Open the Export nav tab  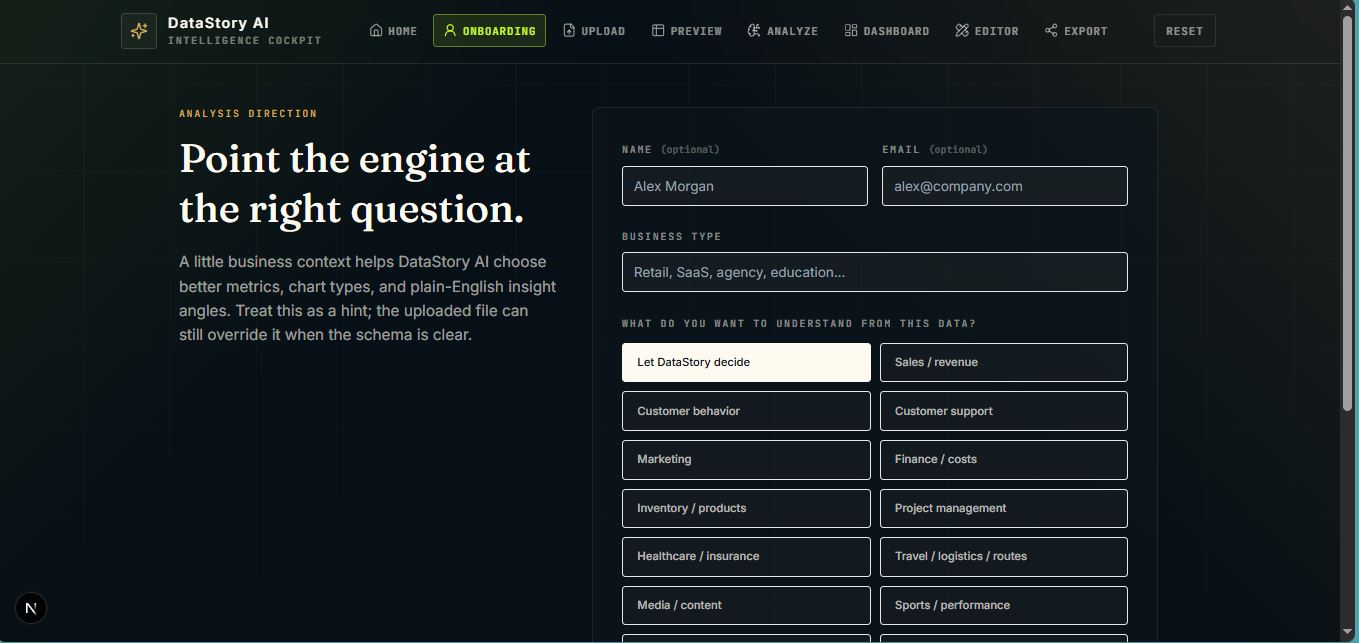(x=1076, y=31)
